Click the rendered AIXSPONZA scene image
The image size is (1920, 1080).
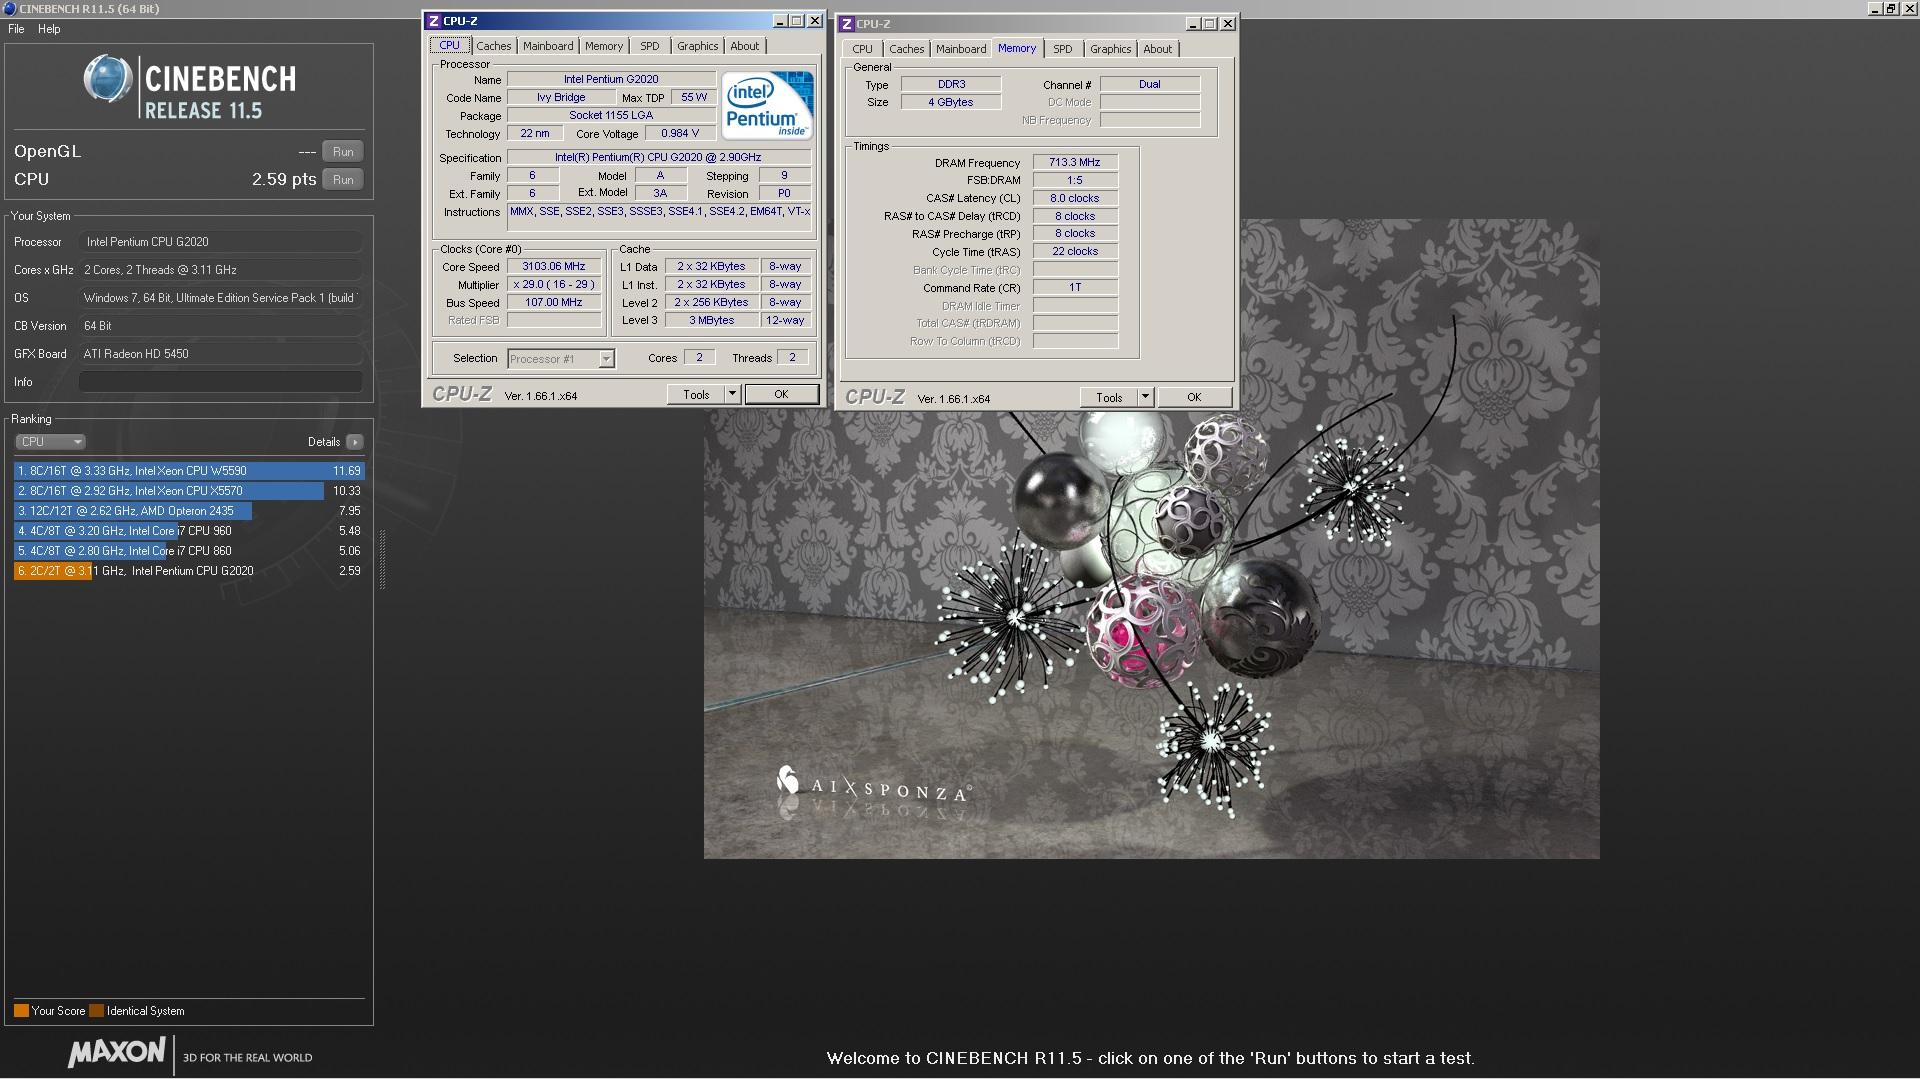click(1151, 634)
